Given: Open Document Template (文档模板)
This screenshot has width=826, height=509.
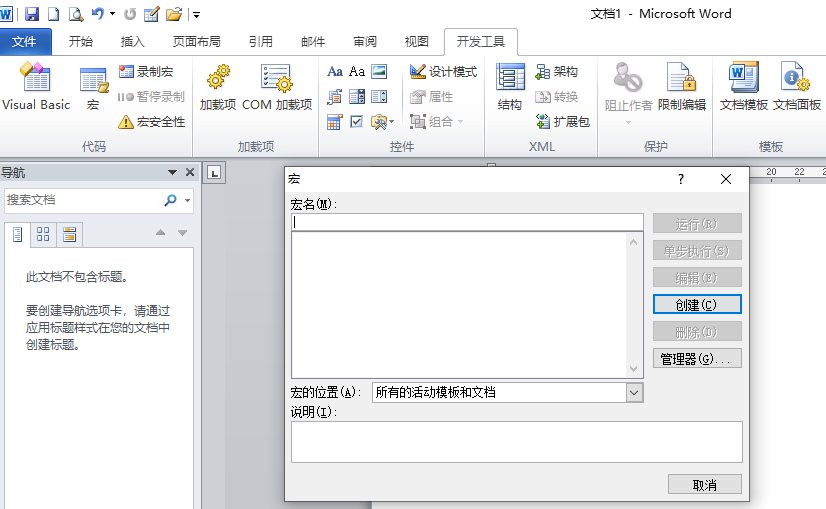Looking at the screenshot, I should [744, 87].
